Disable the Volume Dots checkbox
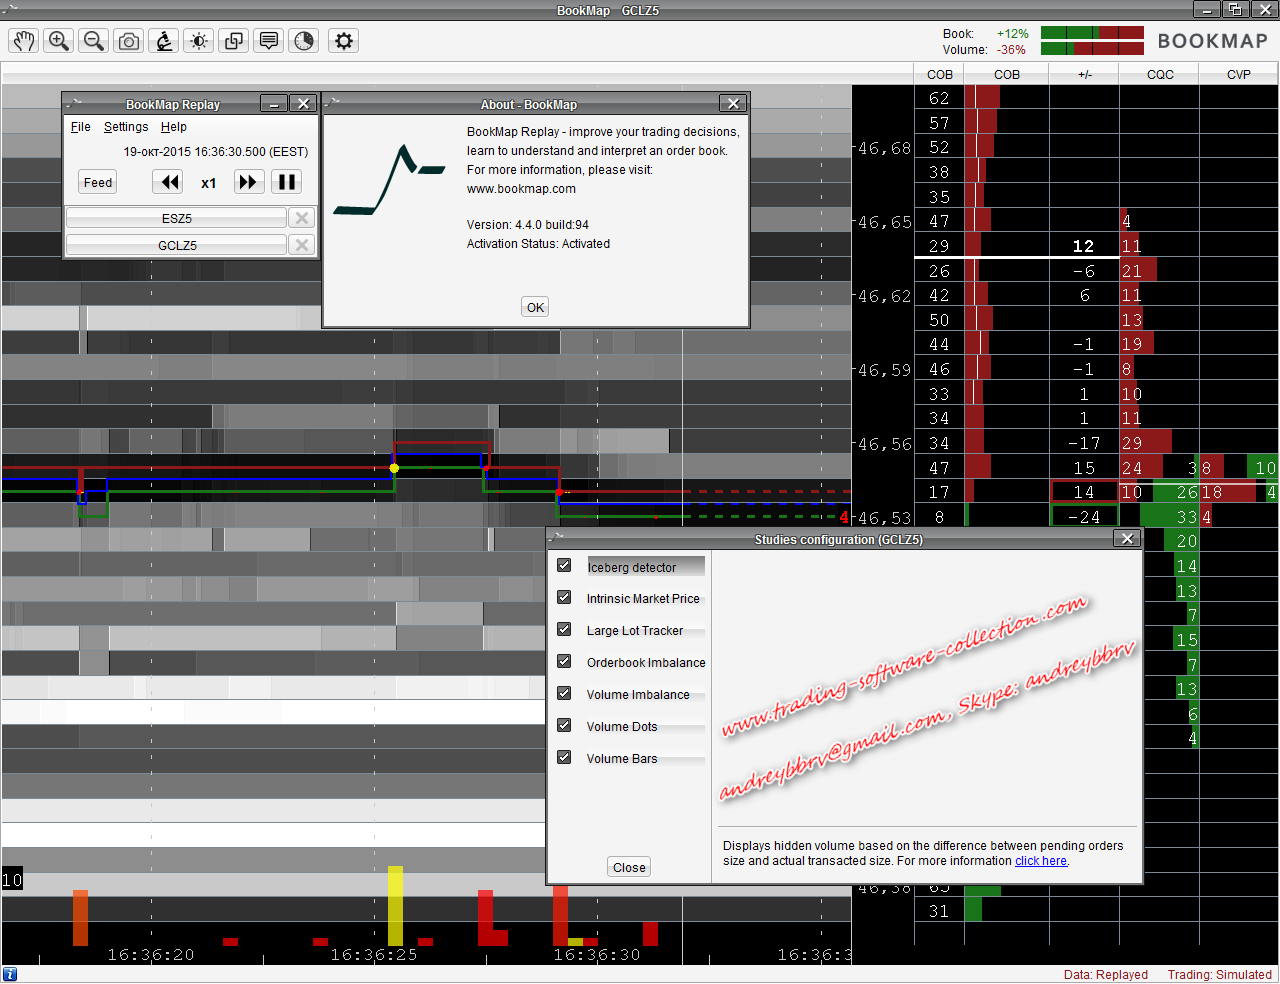This screenshot has height=984, width=1280. (564, 726)
